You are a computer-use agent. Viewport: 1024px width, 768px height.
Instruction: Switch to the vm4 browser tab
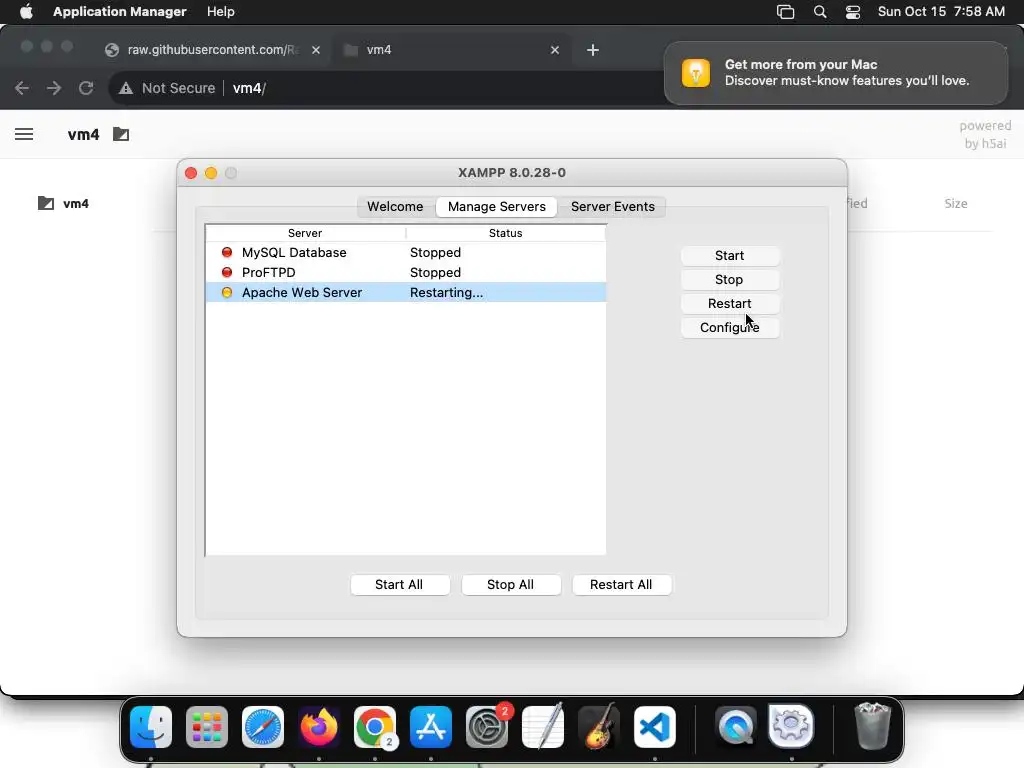click(451, 50)
